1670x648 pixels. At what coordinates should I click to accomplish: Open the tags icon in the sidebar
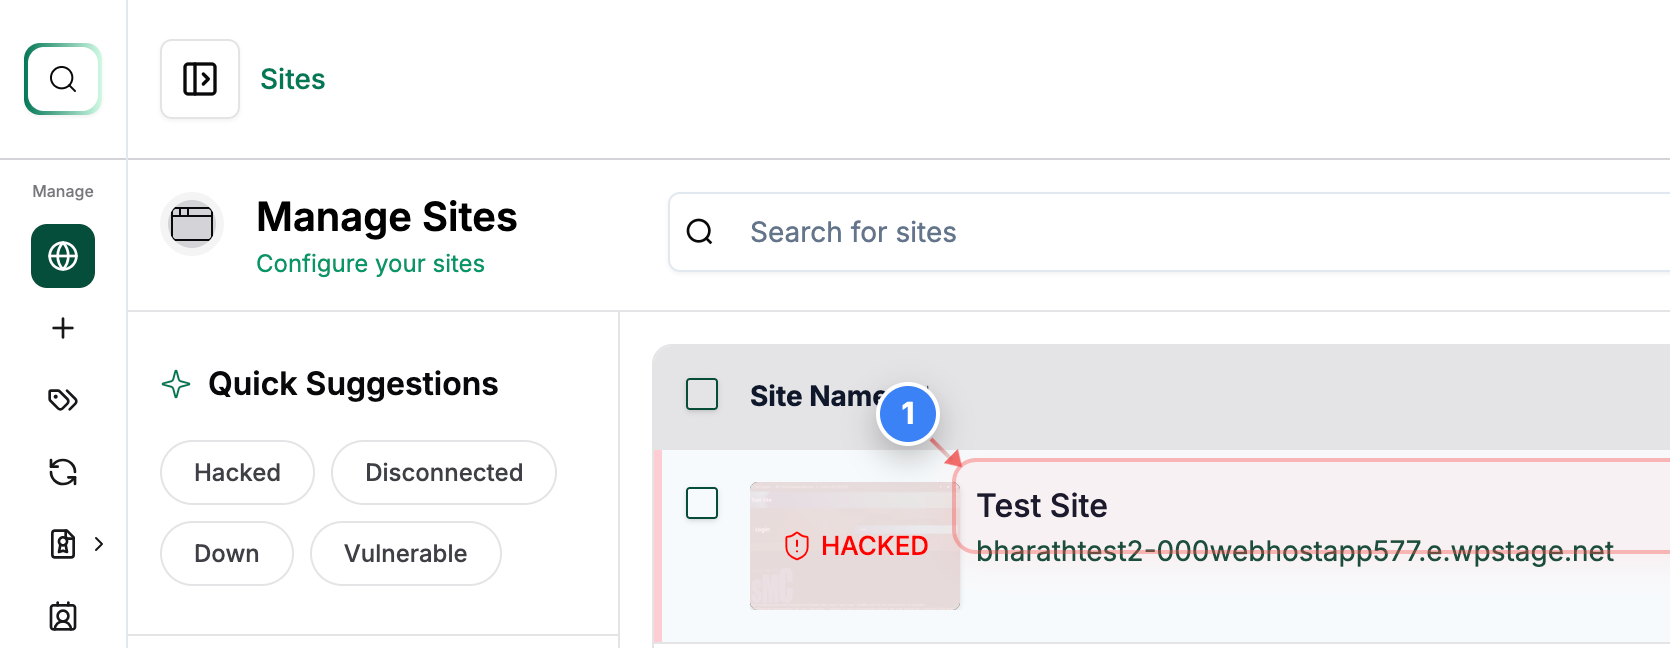[x=62, y=400]
